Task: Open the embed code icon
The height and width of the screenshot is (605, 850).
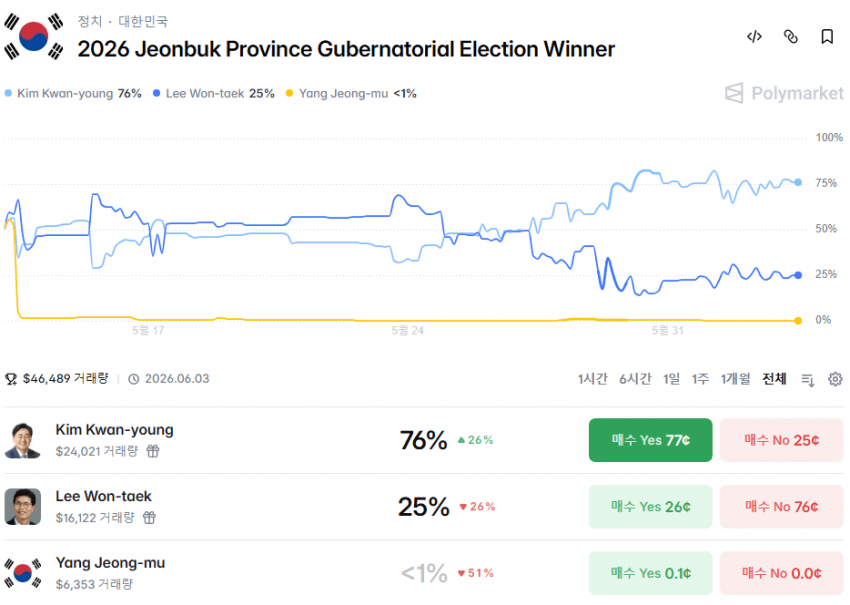Action: coord(754,37)
